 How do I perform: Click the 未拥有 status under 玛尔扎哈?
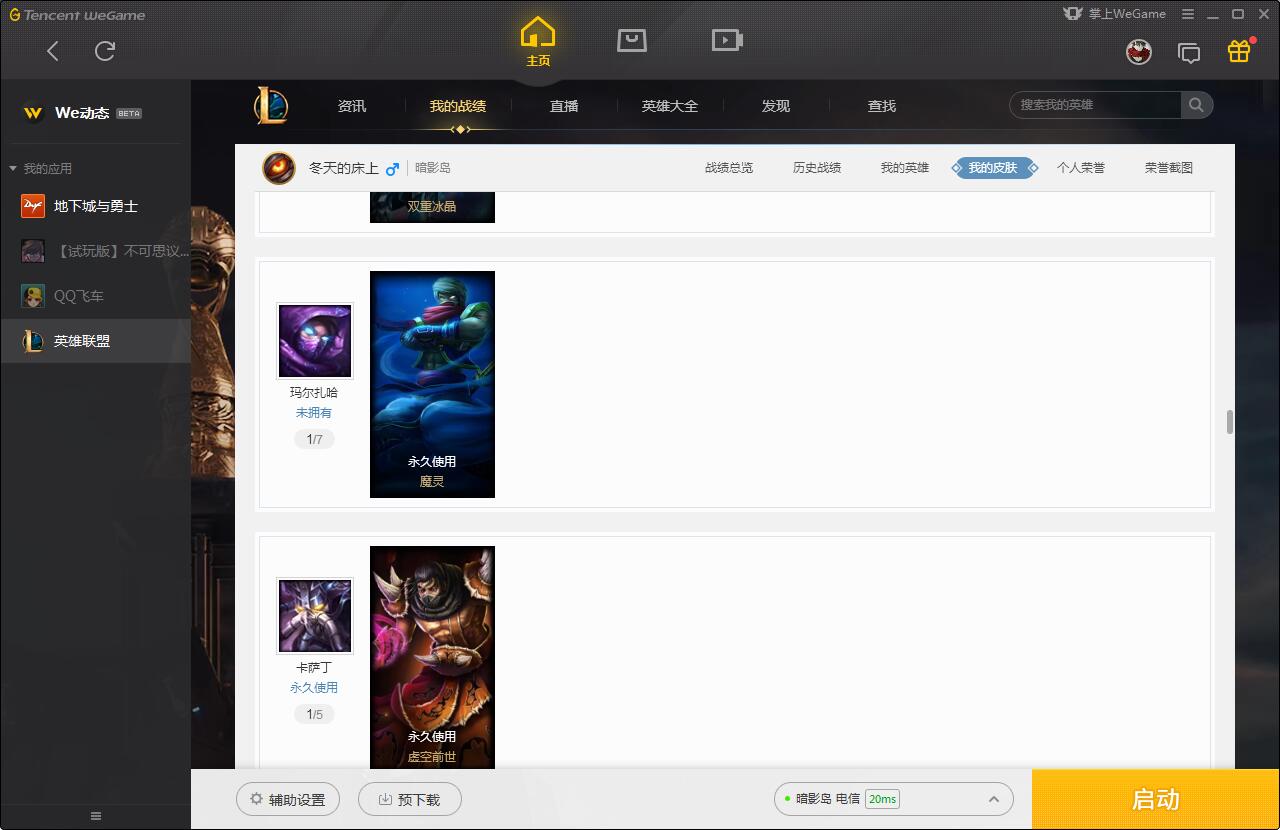click(x=314, y=413)
